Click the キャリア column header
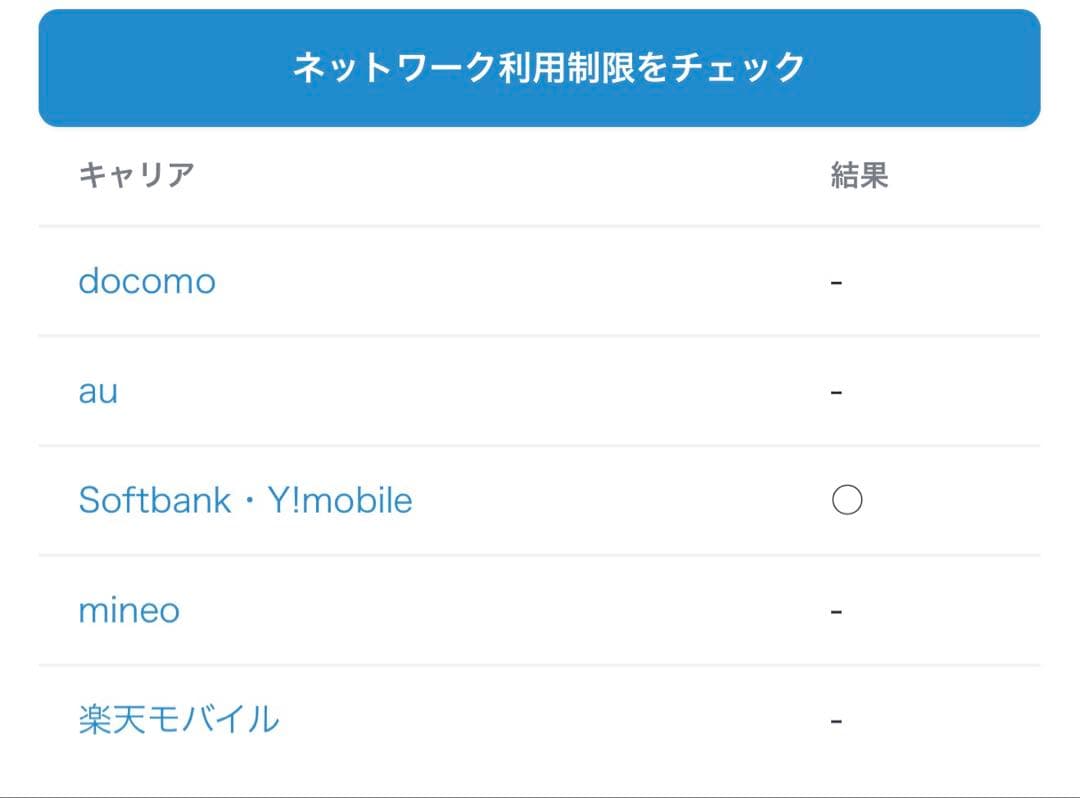Screen dimensions: 1080x798 [136, 175]
